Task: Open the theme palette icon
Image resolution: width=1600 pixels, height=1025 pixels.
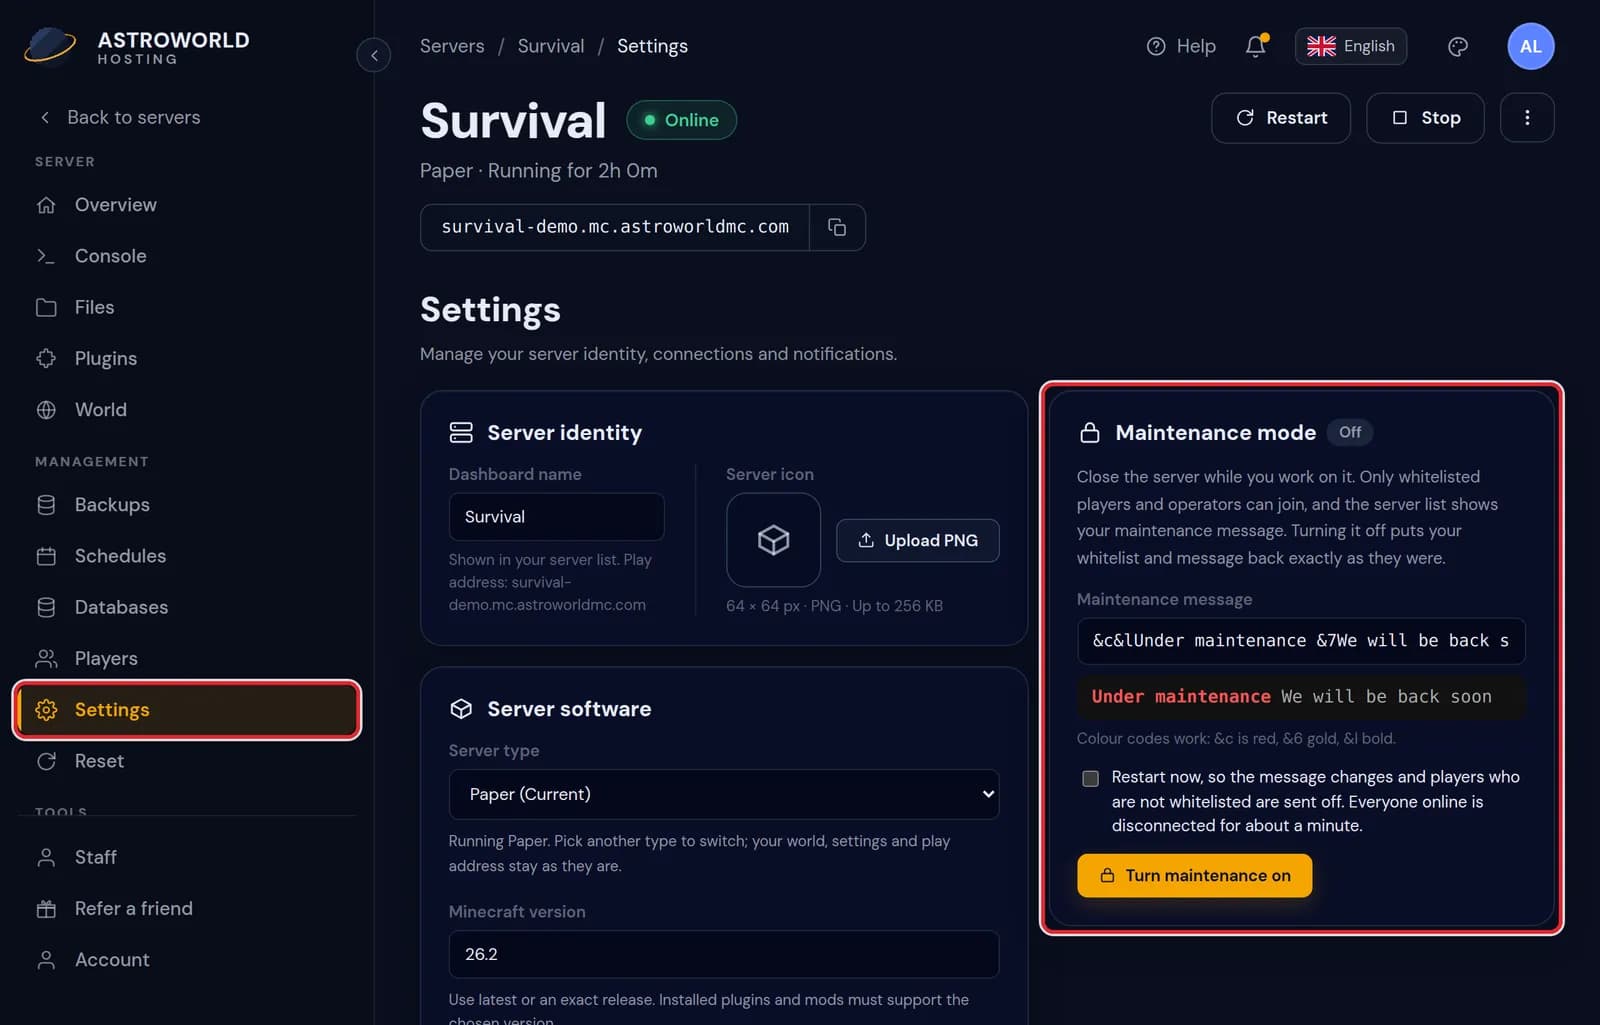Action: [x=1458, y=46]
